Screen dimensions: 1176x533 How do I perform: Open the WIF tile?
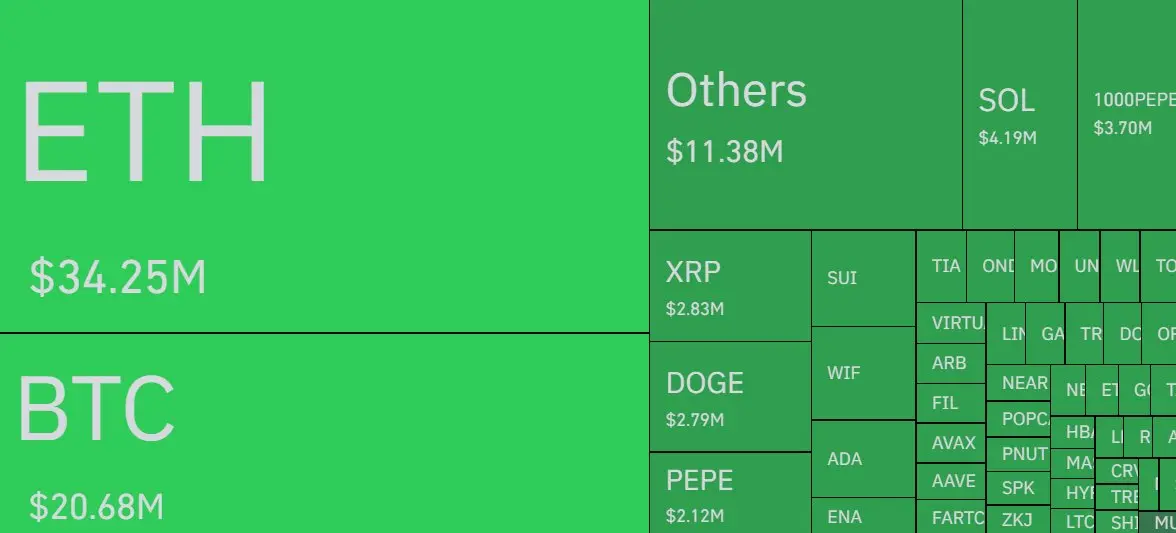(863, 373)
